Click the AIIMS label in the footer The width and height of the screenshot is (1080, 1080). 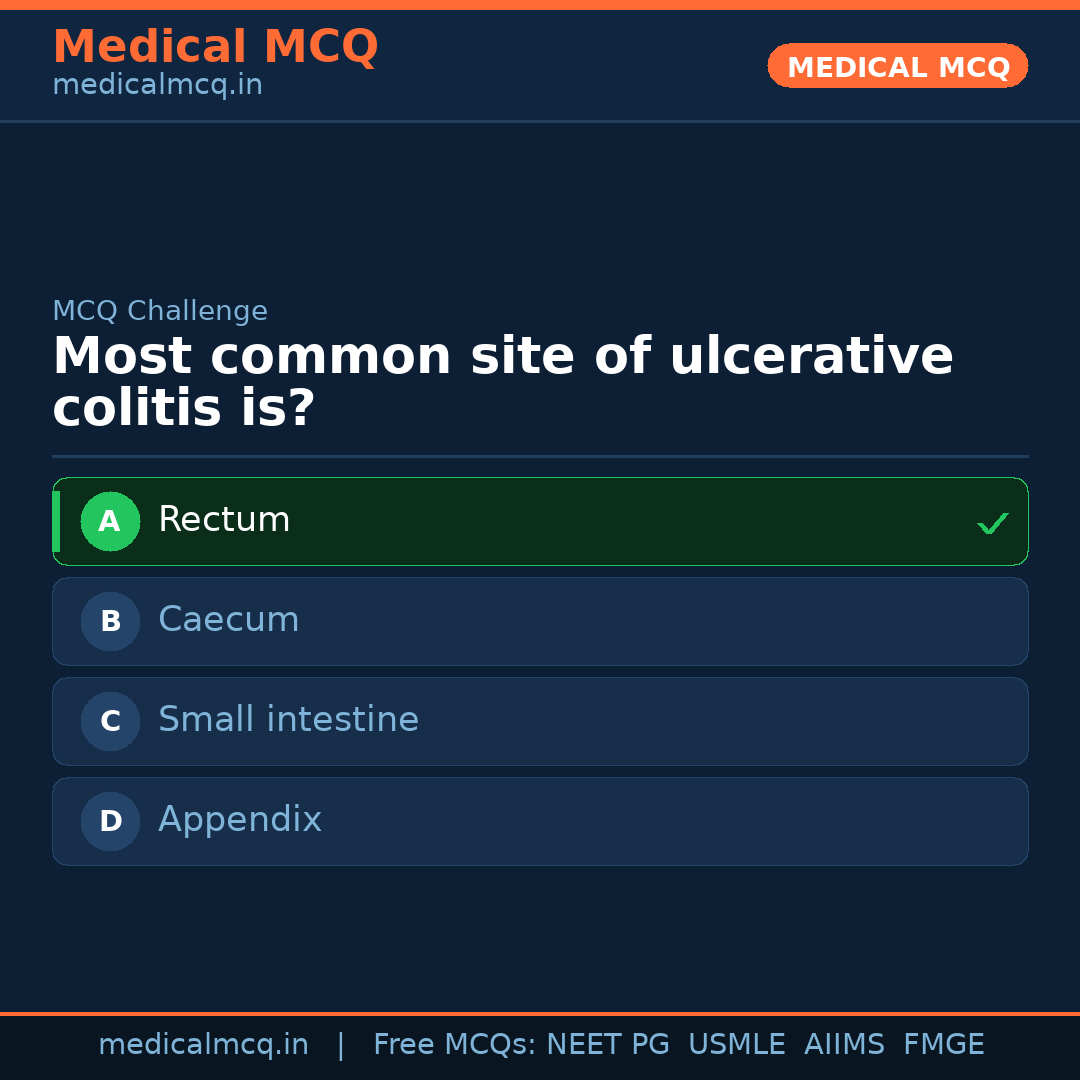845,1043
